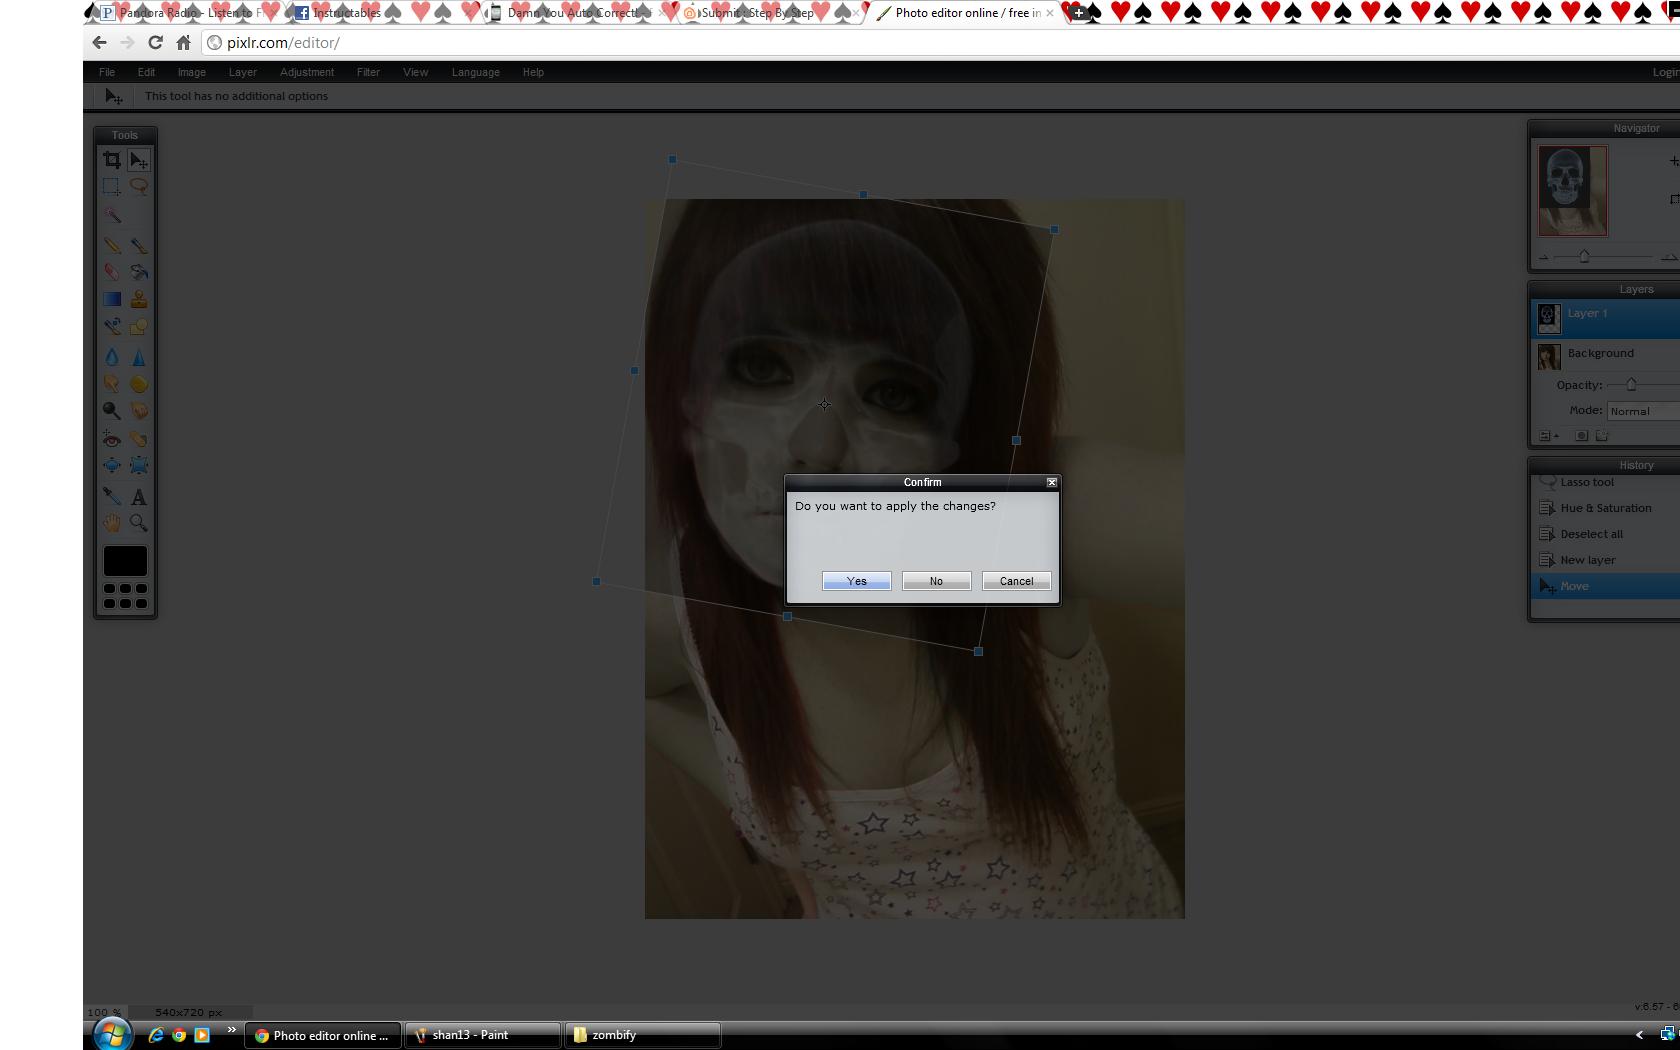
Task: Select the Bloat tool
Action: (112, 466)
